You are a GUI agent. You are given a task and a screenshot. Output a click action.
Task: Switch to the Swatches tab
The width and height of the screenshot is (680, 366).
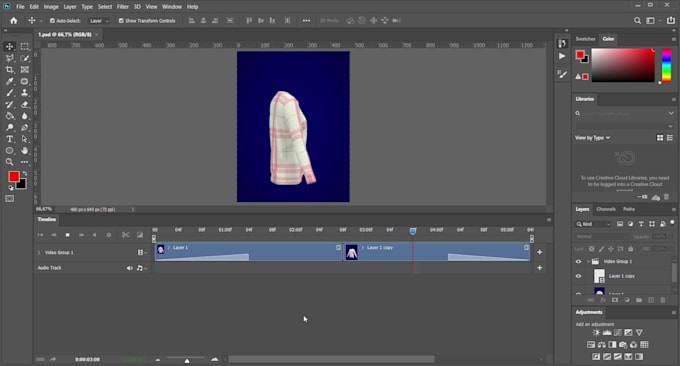tap(585, 39)
